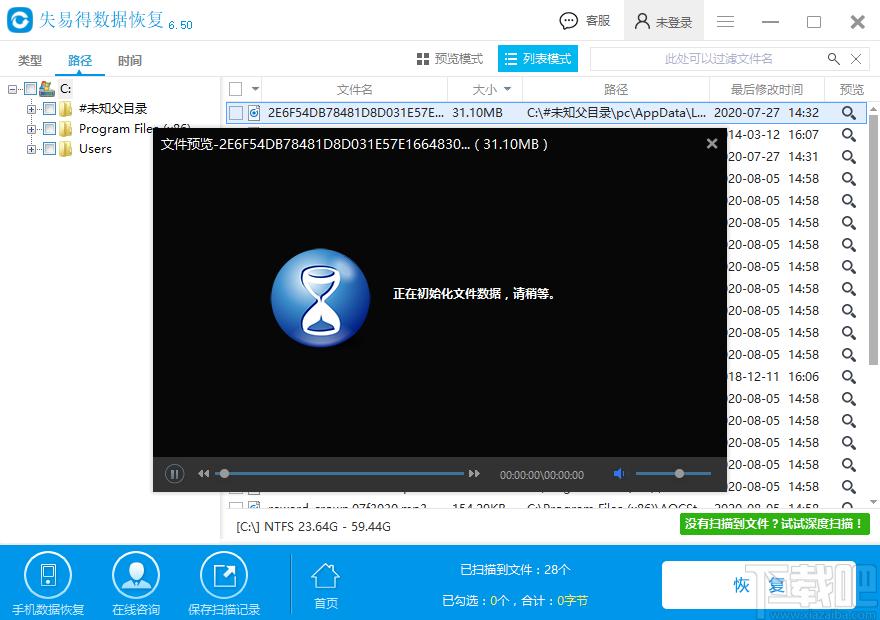Expand the #未知父目录 folder
Viewport: 880px width, 620px height.
31,109
